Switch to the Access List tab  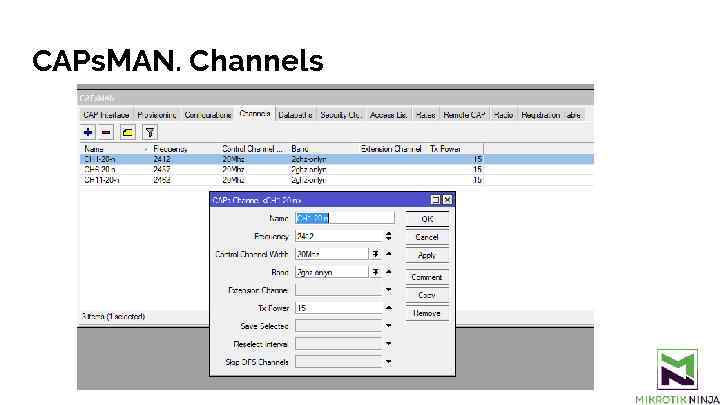point(388,115)
